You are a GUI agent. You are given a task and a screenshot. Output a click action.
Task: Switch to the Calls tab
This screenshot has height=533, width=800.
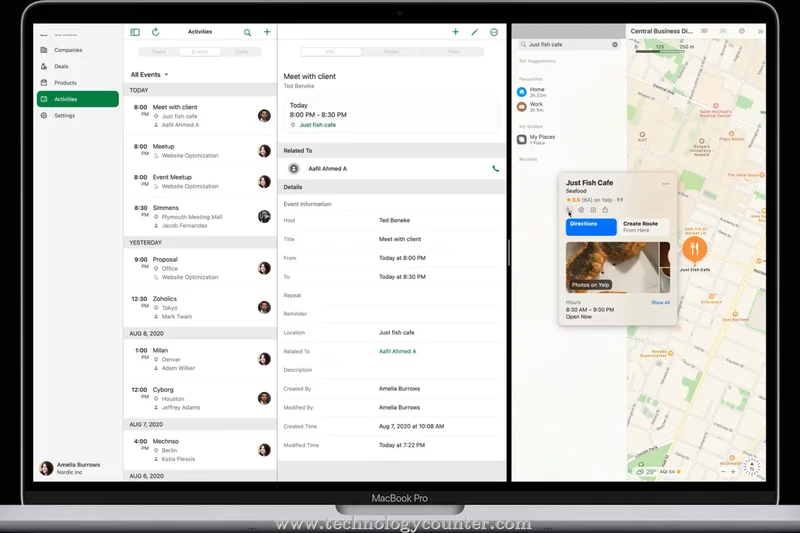(241, 52)
